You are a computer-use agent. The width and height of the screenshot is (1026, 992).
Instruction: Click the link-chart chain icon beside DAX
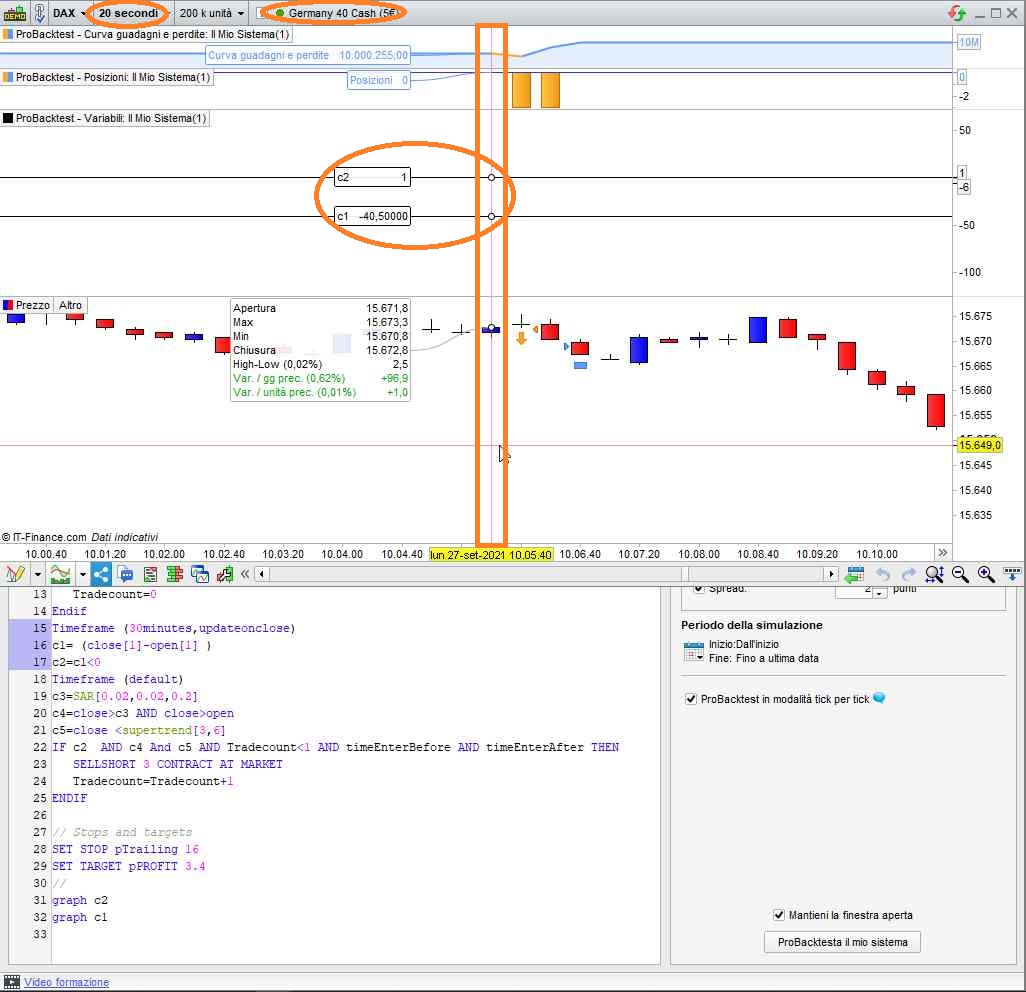coord(40,12)
